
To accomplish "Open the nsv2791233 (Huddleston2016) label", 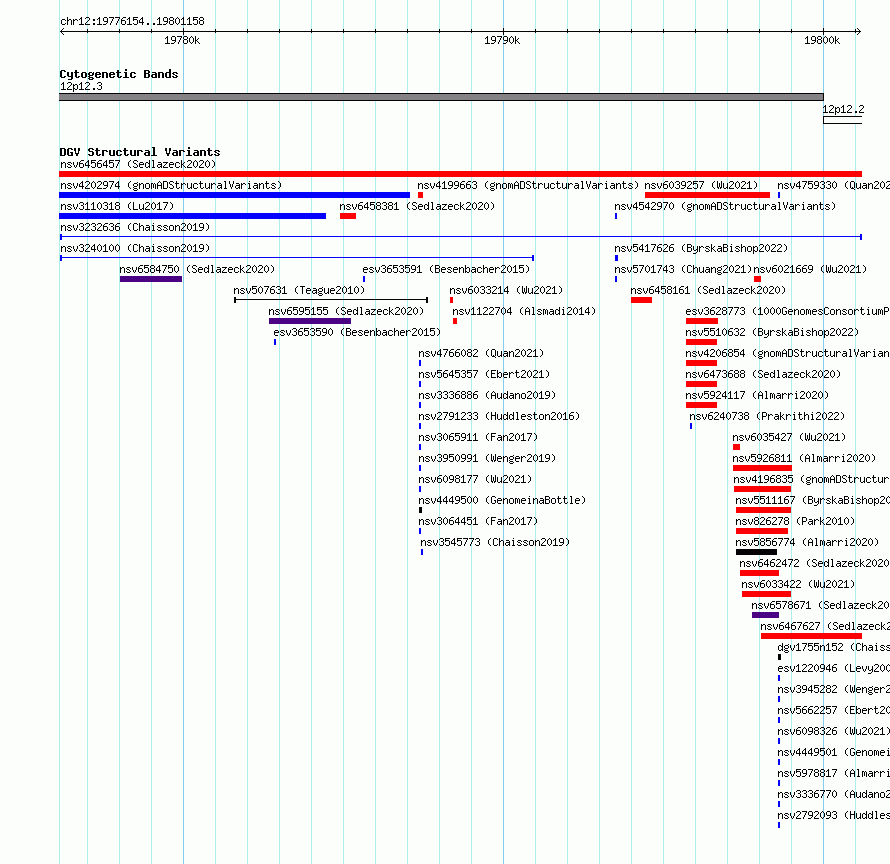I will coord(499,416).
